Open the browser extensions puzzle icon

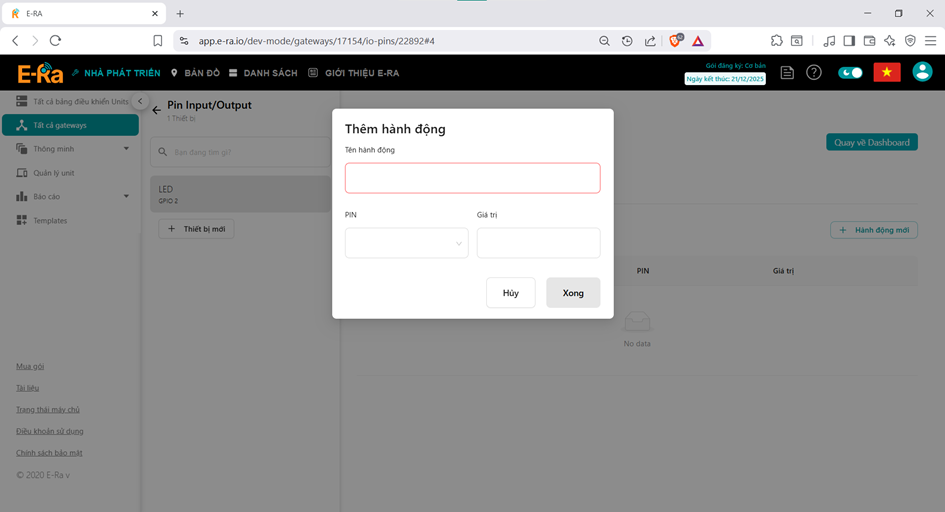point(777,41)
